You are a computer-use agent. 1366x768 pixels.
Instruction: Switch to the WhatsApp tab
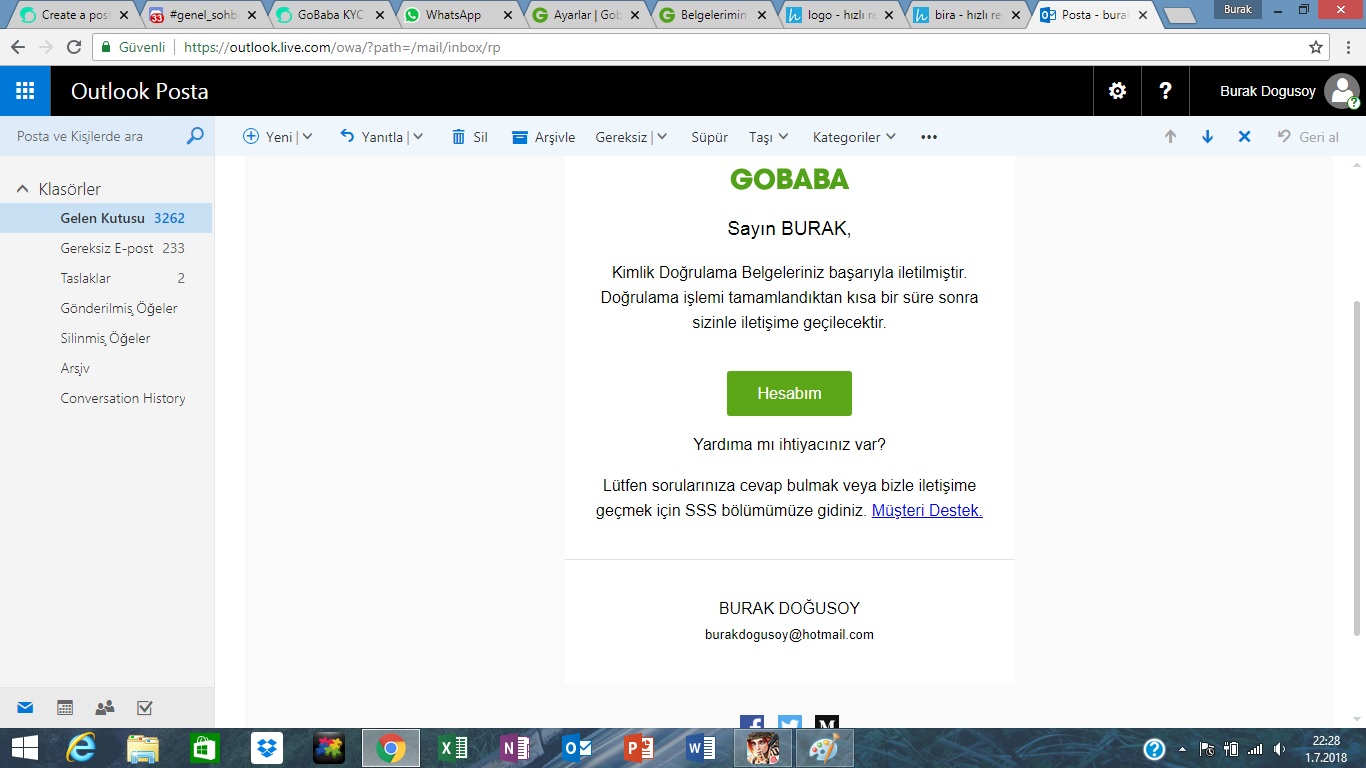click(x=457, y=15)
